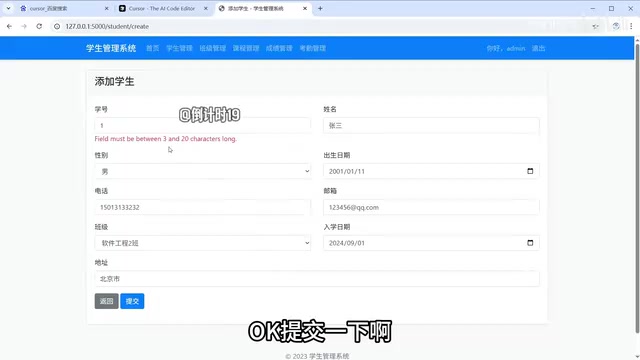Open 考勤管理 in the navbar
640x360 pixels.
pos(313,48)
